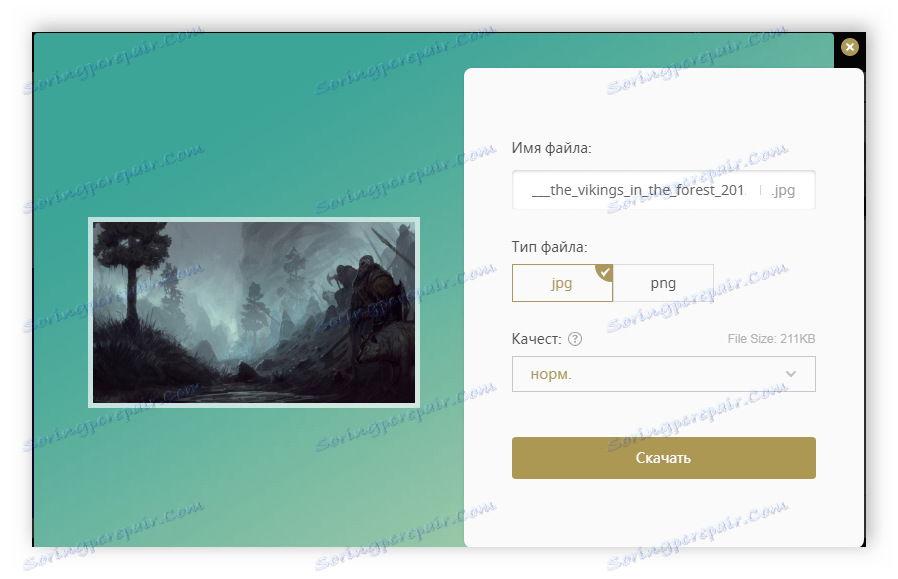Edit the file name input field
This screenshot has width=898, height=579.
(663, 190)
